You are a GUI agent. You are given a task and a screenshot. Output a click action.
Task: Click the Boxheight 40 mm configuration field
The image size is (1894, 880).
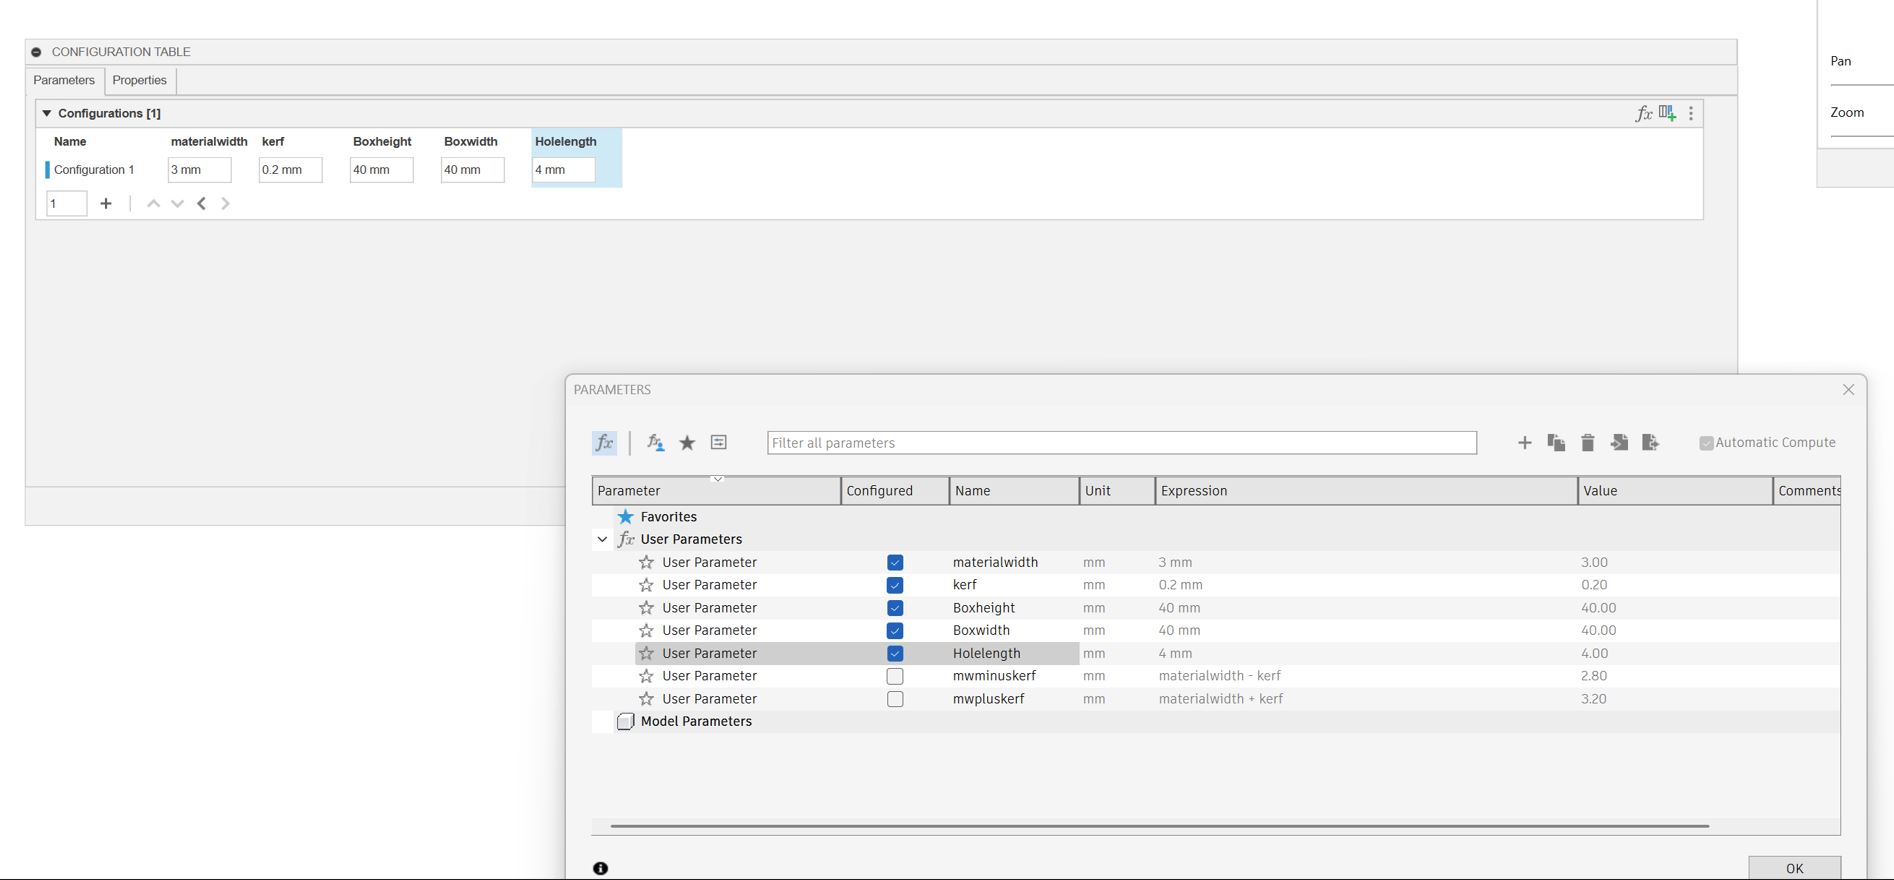click(x=381, y=170)
